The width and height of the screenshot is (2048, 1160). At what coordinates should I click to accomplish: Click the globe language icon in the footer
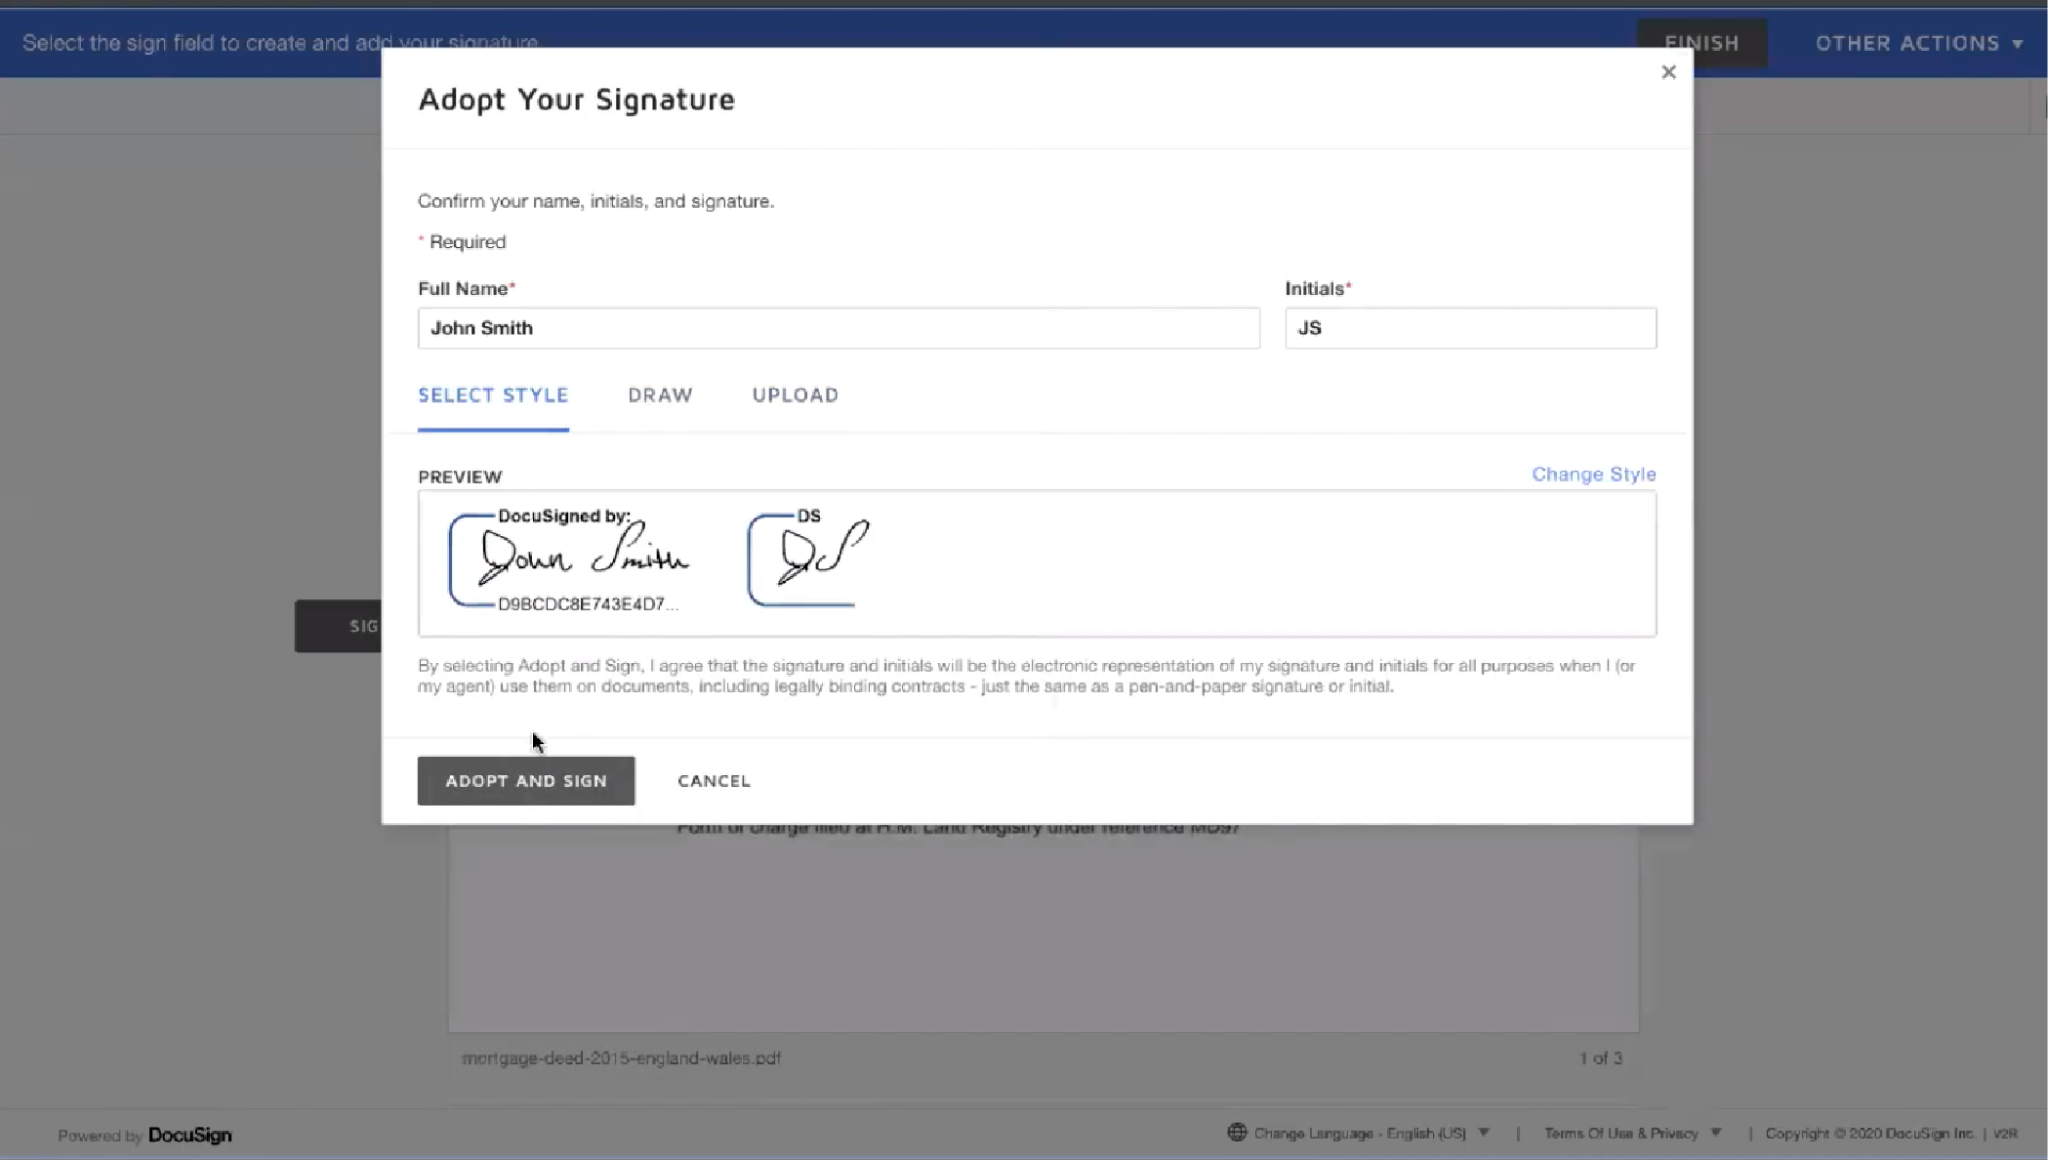[1236, 1132]
